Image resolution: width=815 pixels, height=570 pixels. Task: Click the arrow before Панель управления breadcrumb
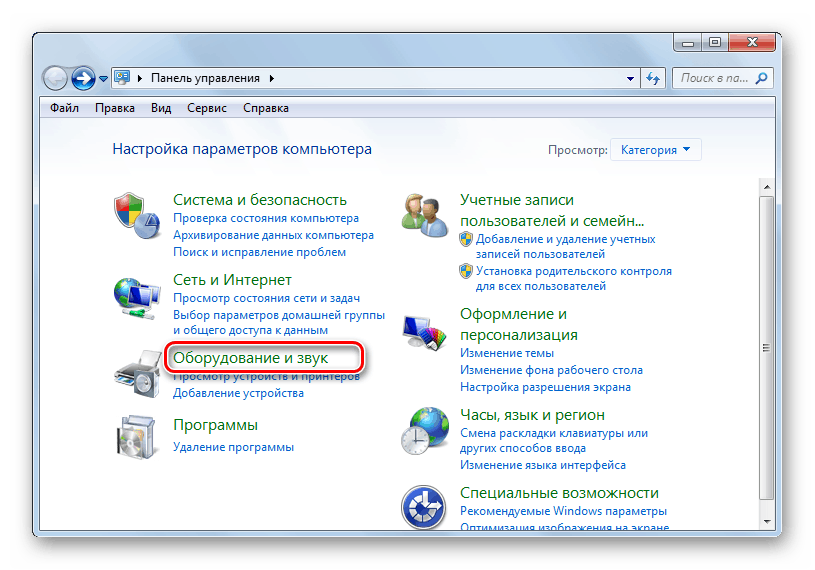coord(140,78)
